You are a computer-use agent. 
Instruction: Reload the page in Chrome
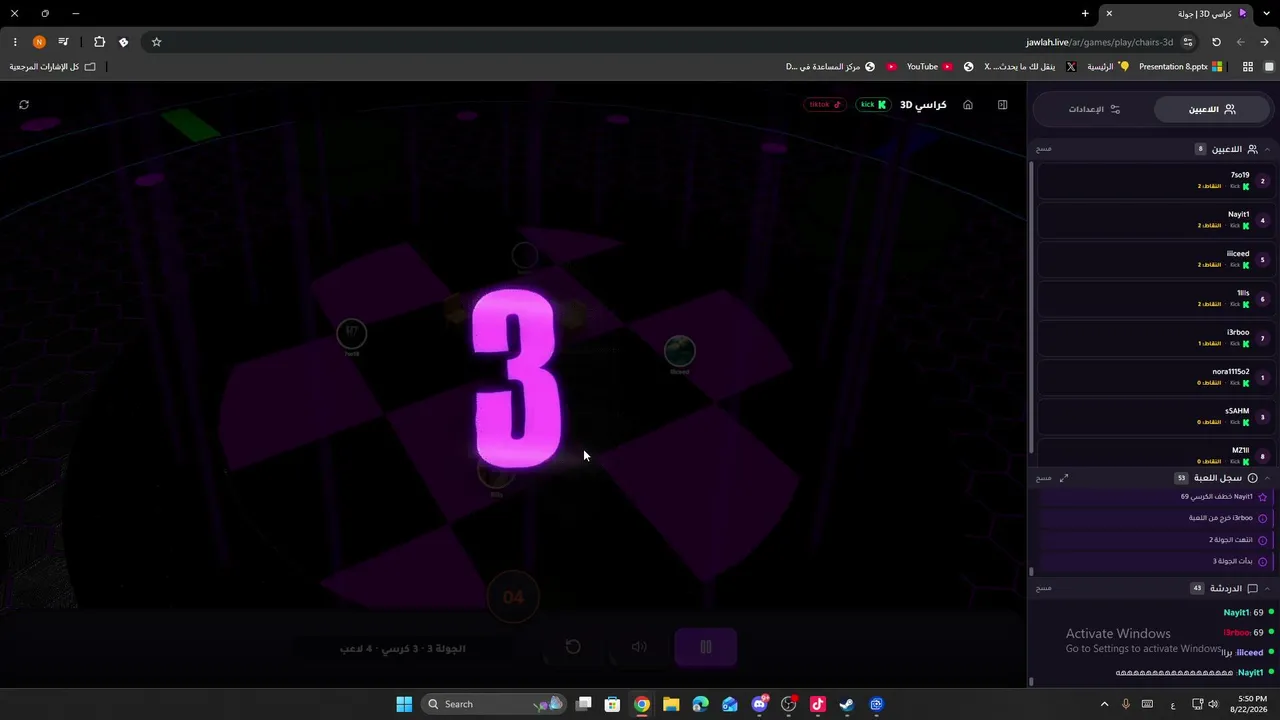click(x=1216, y=42)
